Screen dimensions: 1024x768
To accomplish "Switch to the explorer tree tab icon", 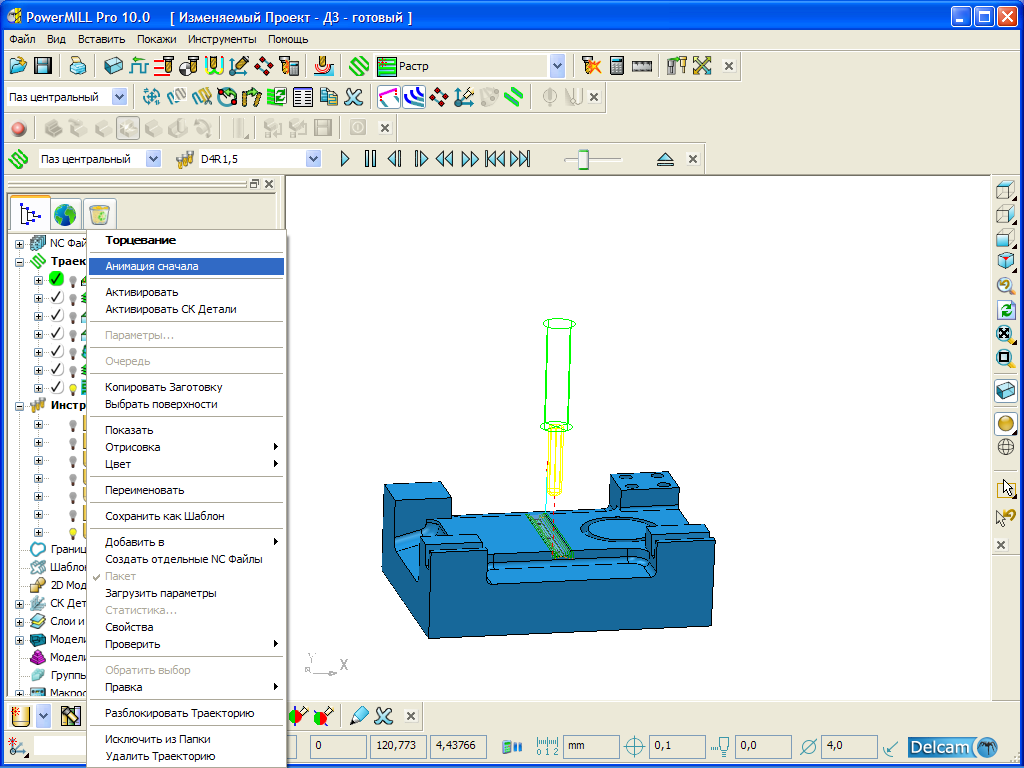I will (x=30, y=213).
